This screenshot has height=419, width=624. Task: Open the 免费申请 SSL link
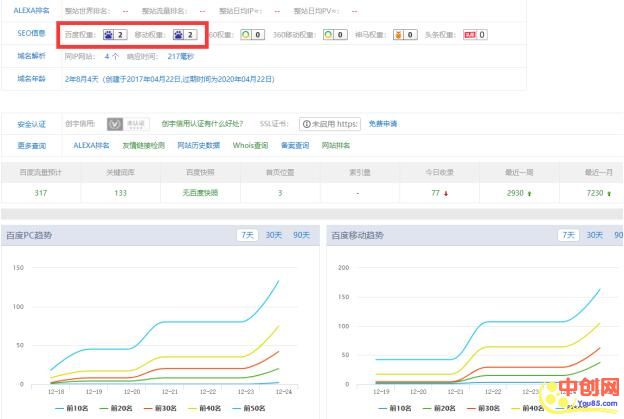pyautogui.click(x=382, y=124)
